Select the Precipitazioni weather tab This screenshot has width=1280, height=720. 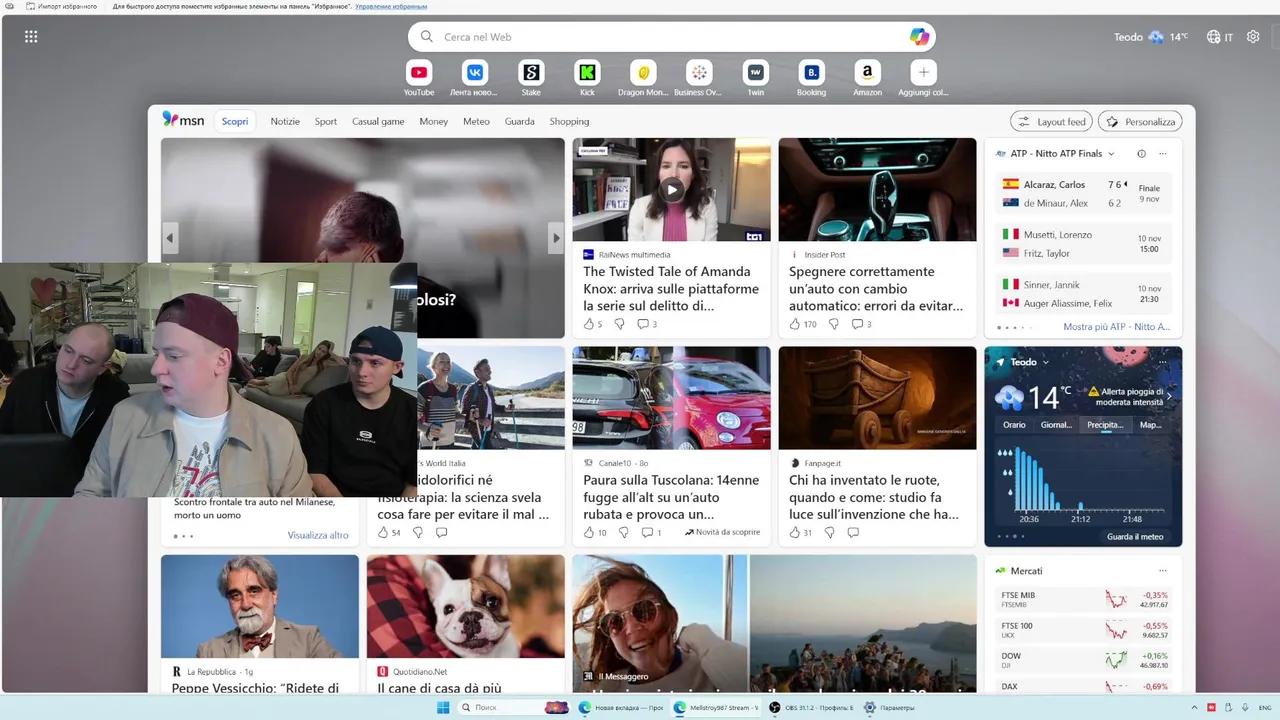pyautogui.click(x=1106, y=425)
